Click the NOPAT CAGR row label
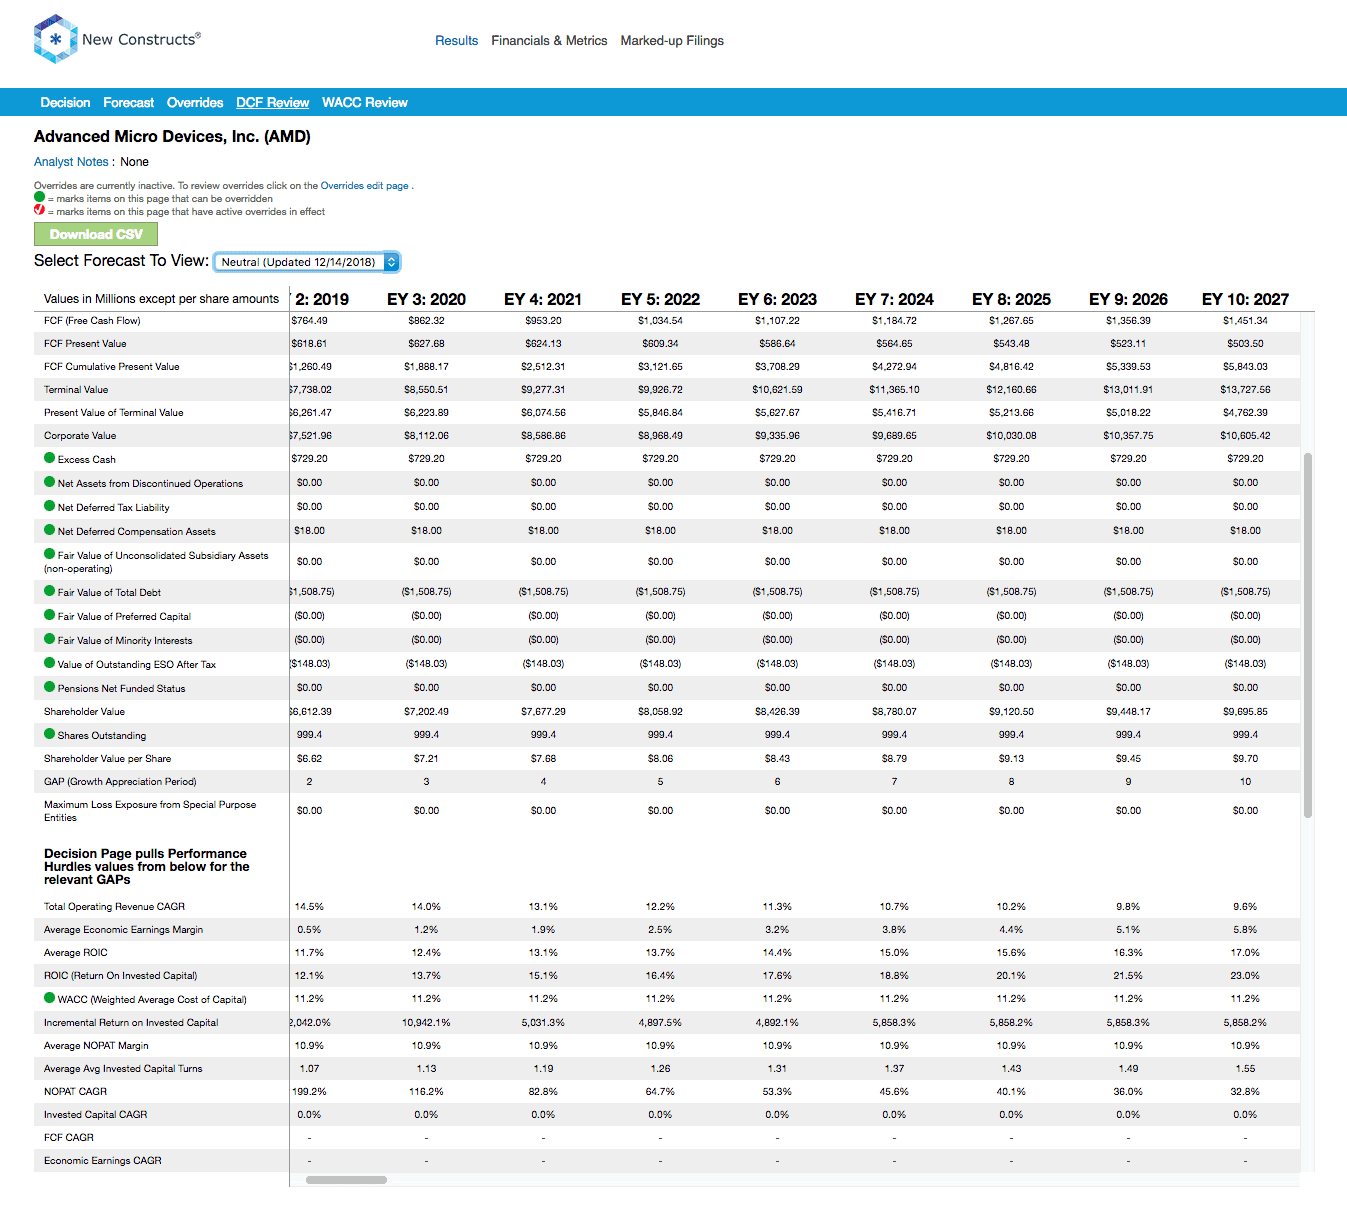The height and width of the screenshot is (1207, 1347). click(75, 1092)
